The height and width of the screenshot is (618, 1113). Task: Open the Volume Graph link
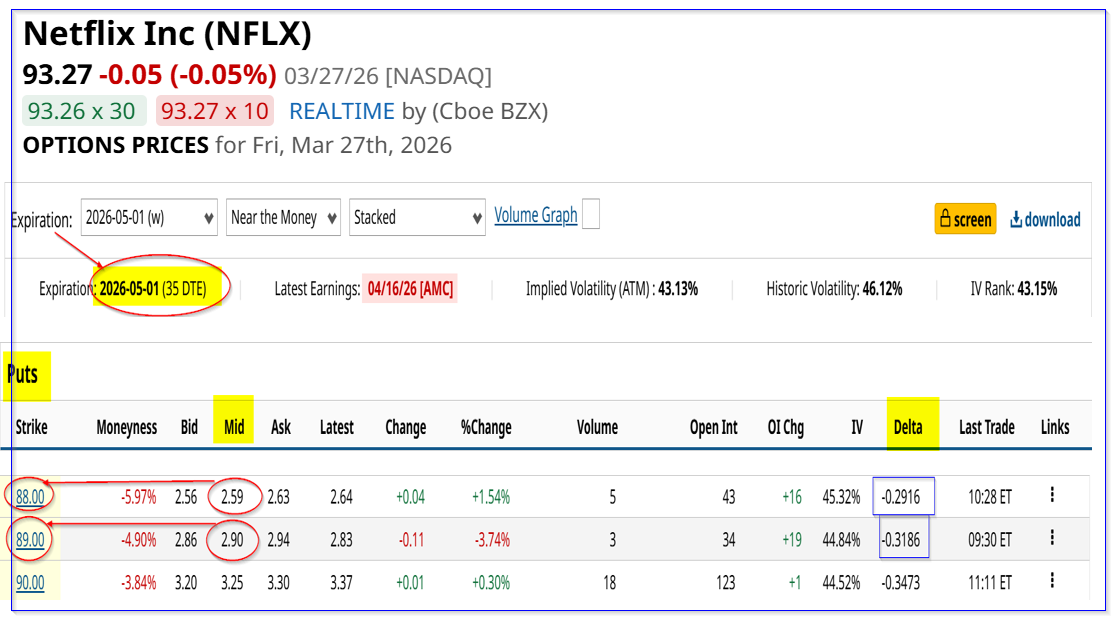pyautogui.click(x=536, y=215)
